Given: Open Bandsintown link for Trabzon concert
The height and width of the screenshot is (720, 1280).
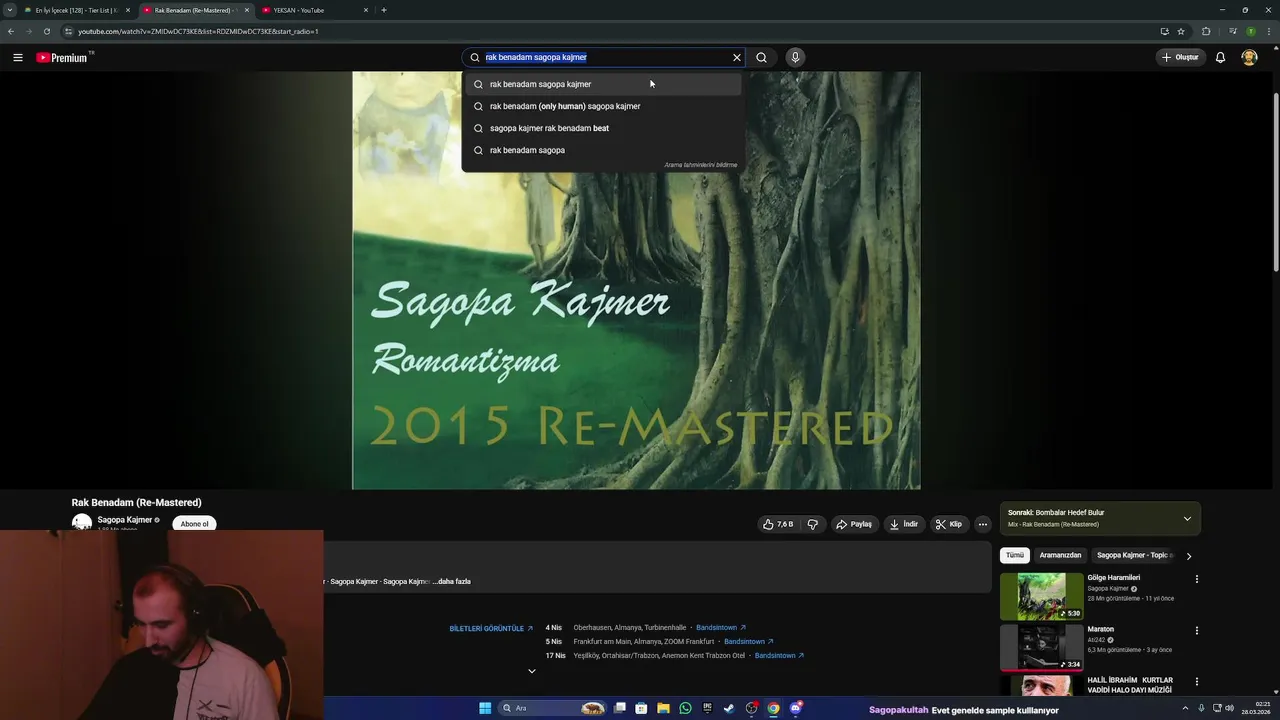Looking at the screenshot, I should click(780, 655).
